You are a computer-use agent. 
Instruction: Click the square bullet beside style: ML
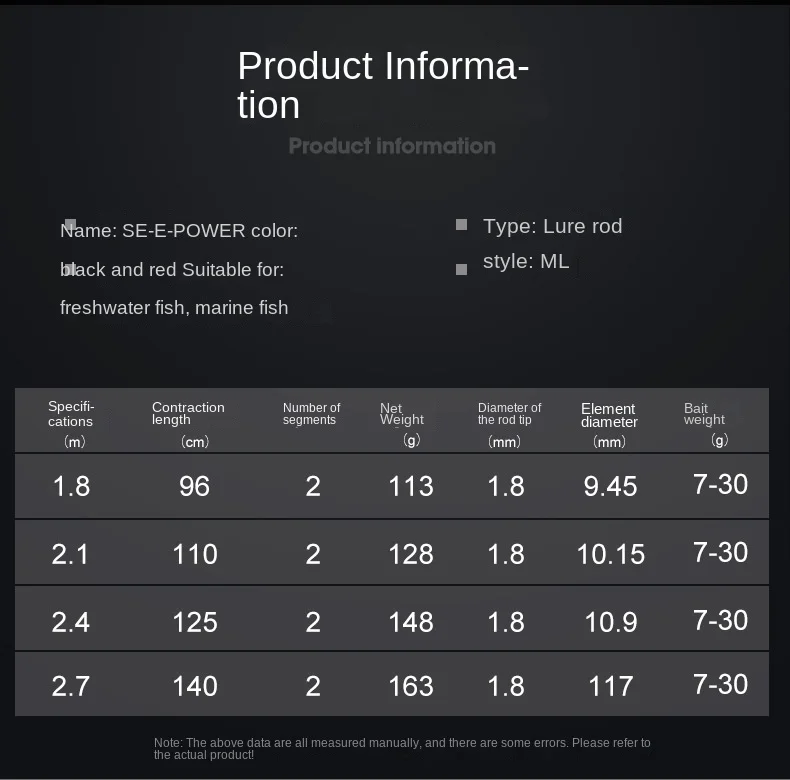coord(461,269)
